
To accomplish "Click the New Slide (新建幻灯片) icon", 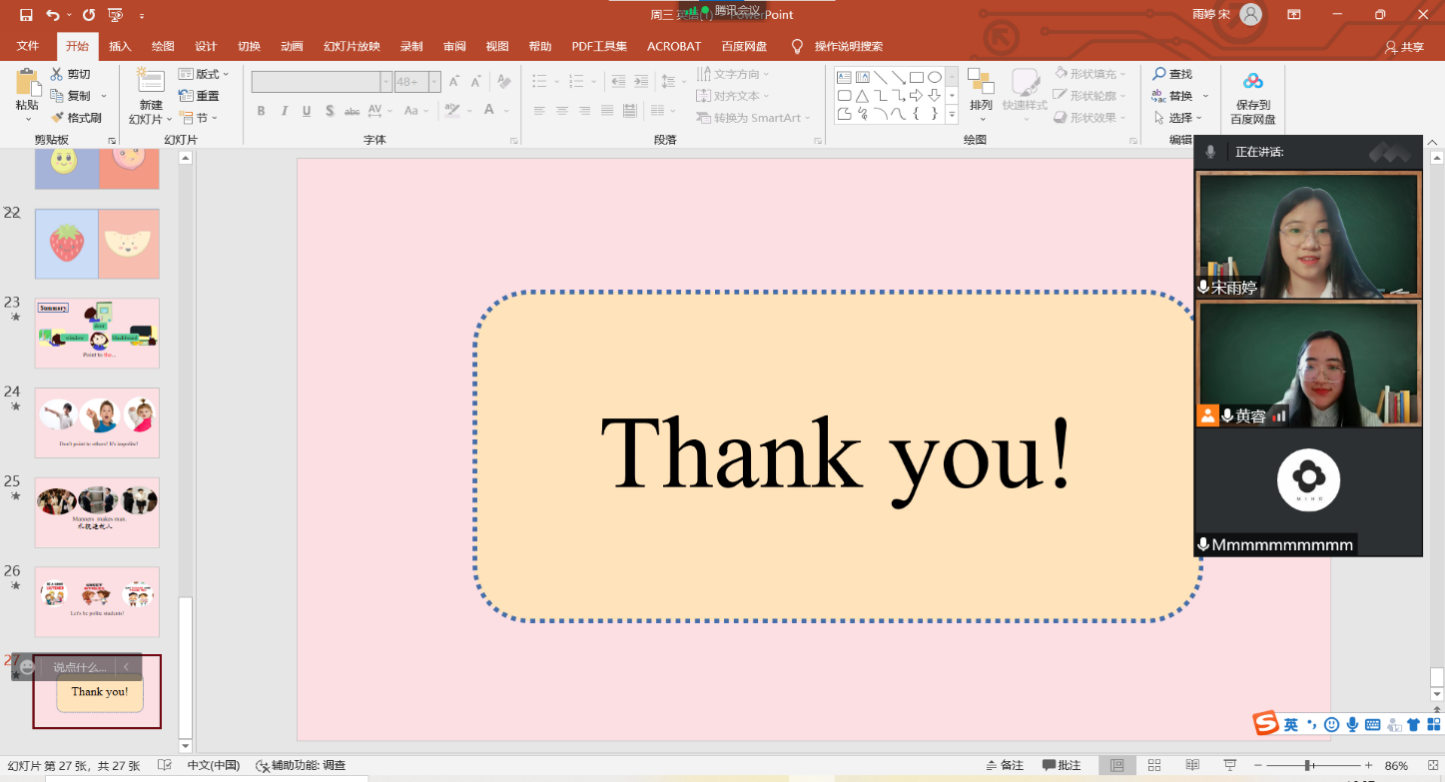I will (x=151, y=84).
